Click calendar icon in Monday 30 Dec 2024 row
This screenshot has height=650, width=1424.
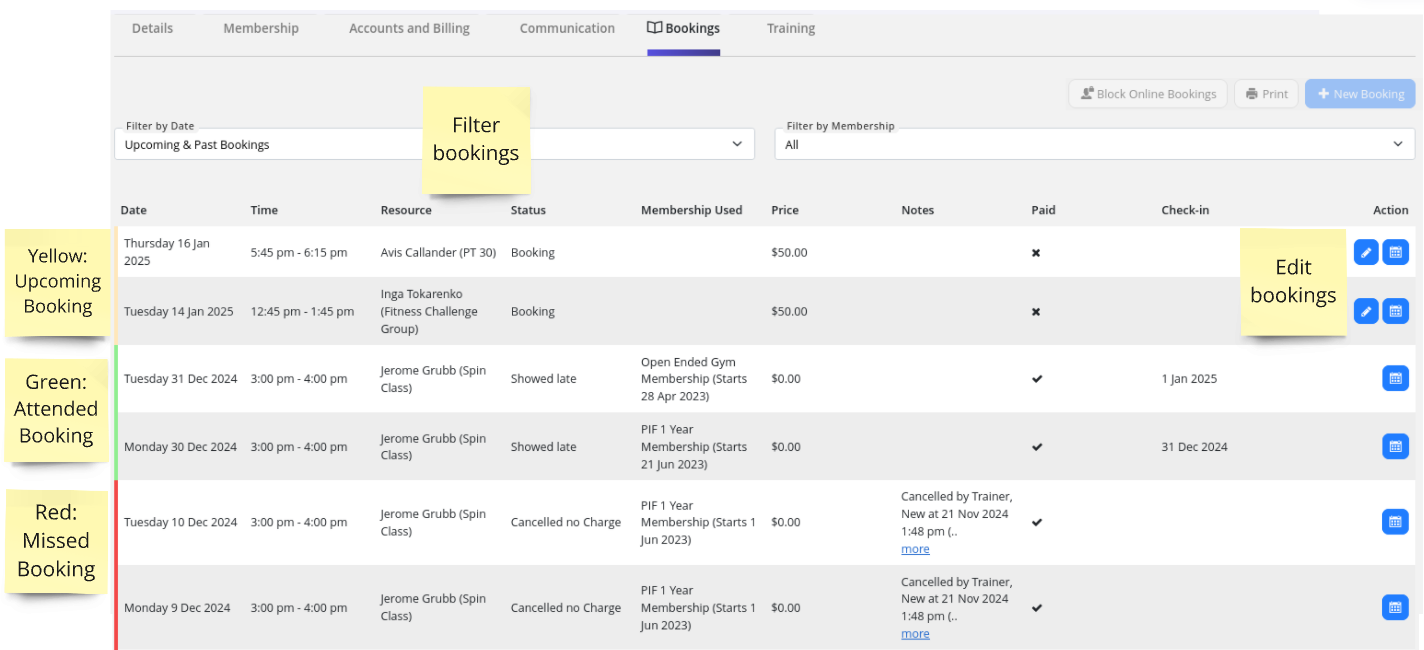(x=1396, y=446)
